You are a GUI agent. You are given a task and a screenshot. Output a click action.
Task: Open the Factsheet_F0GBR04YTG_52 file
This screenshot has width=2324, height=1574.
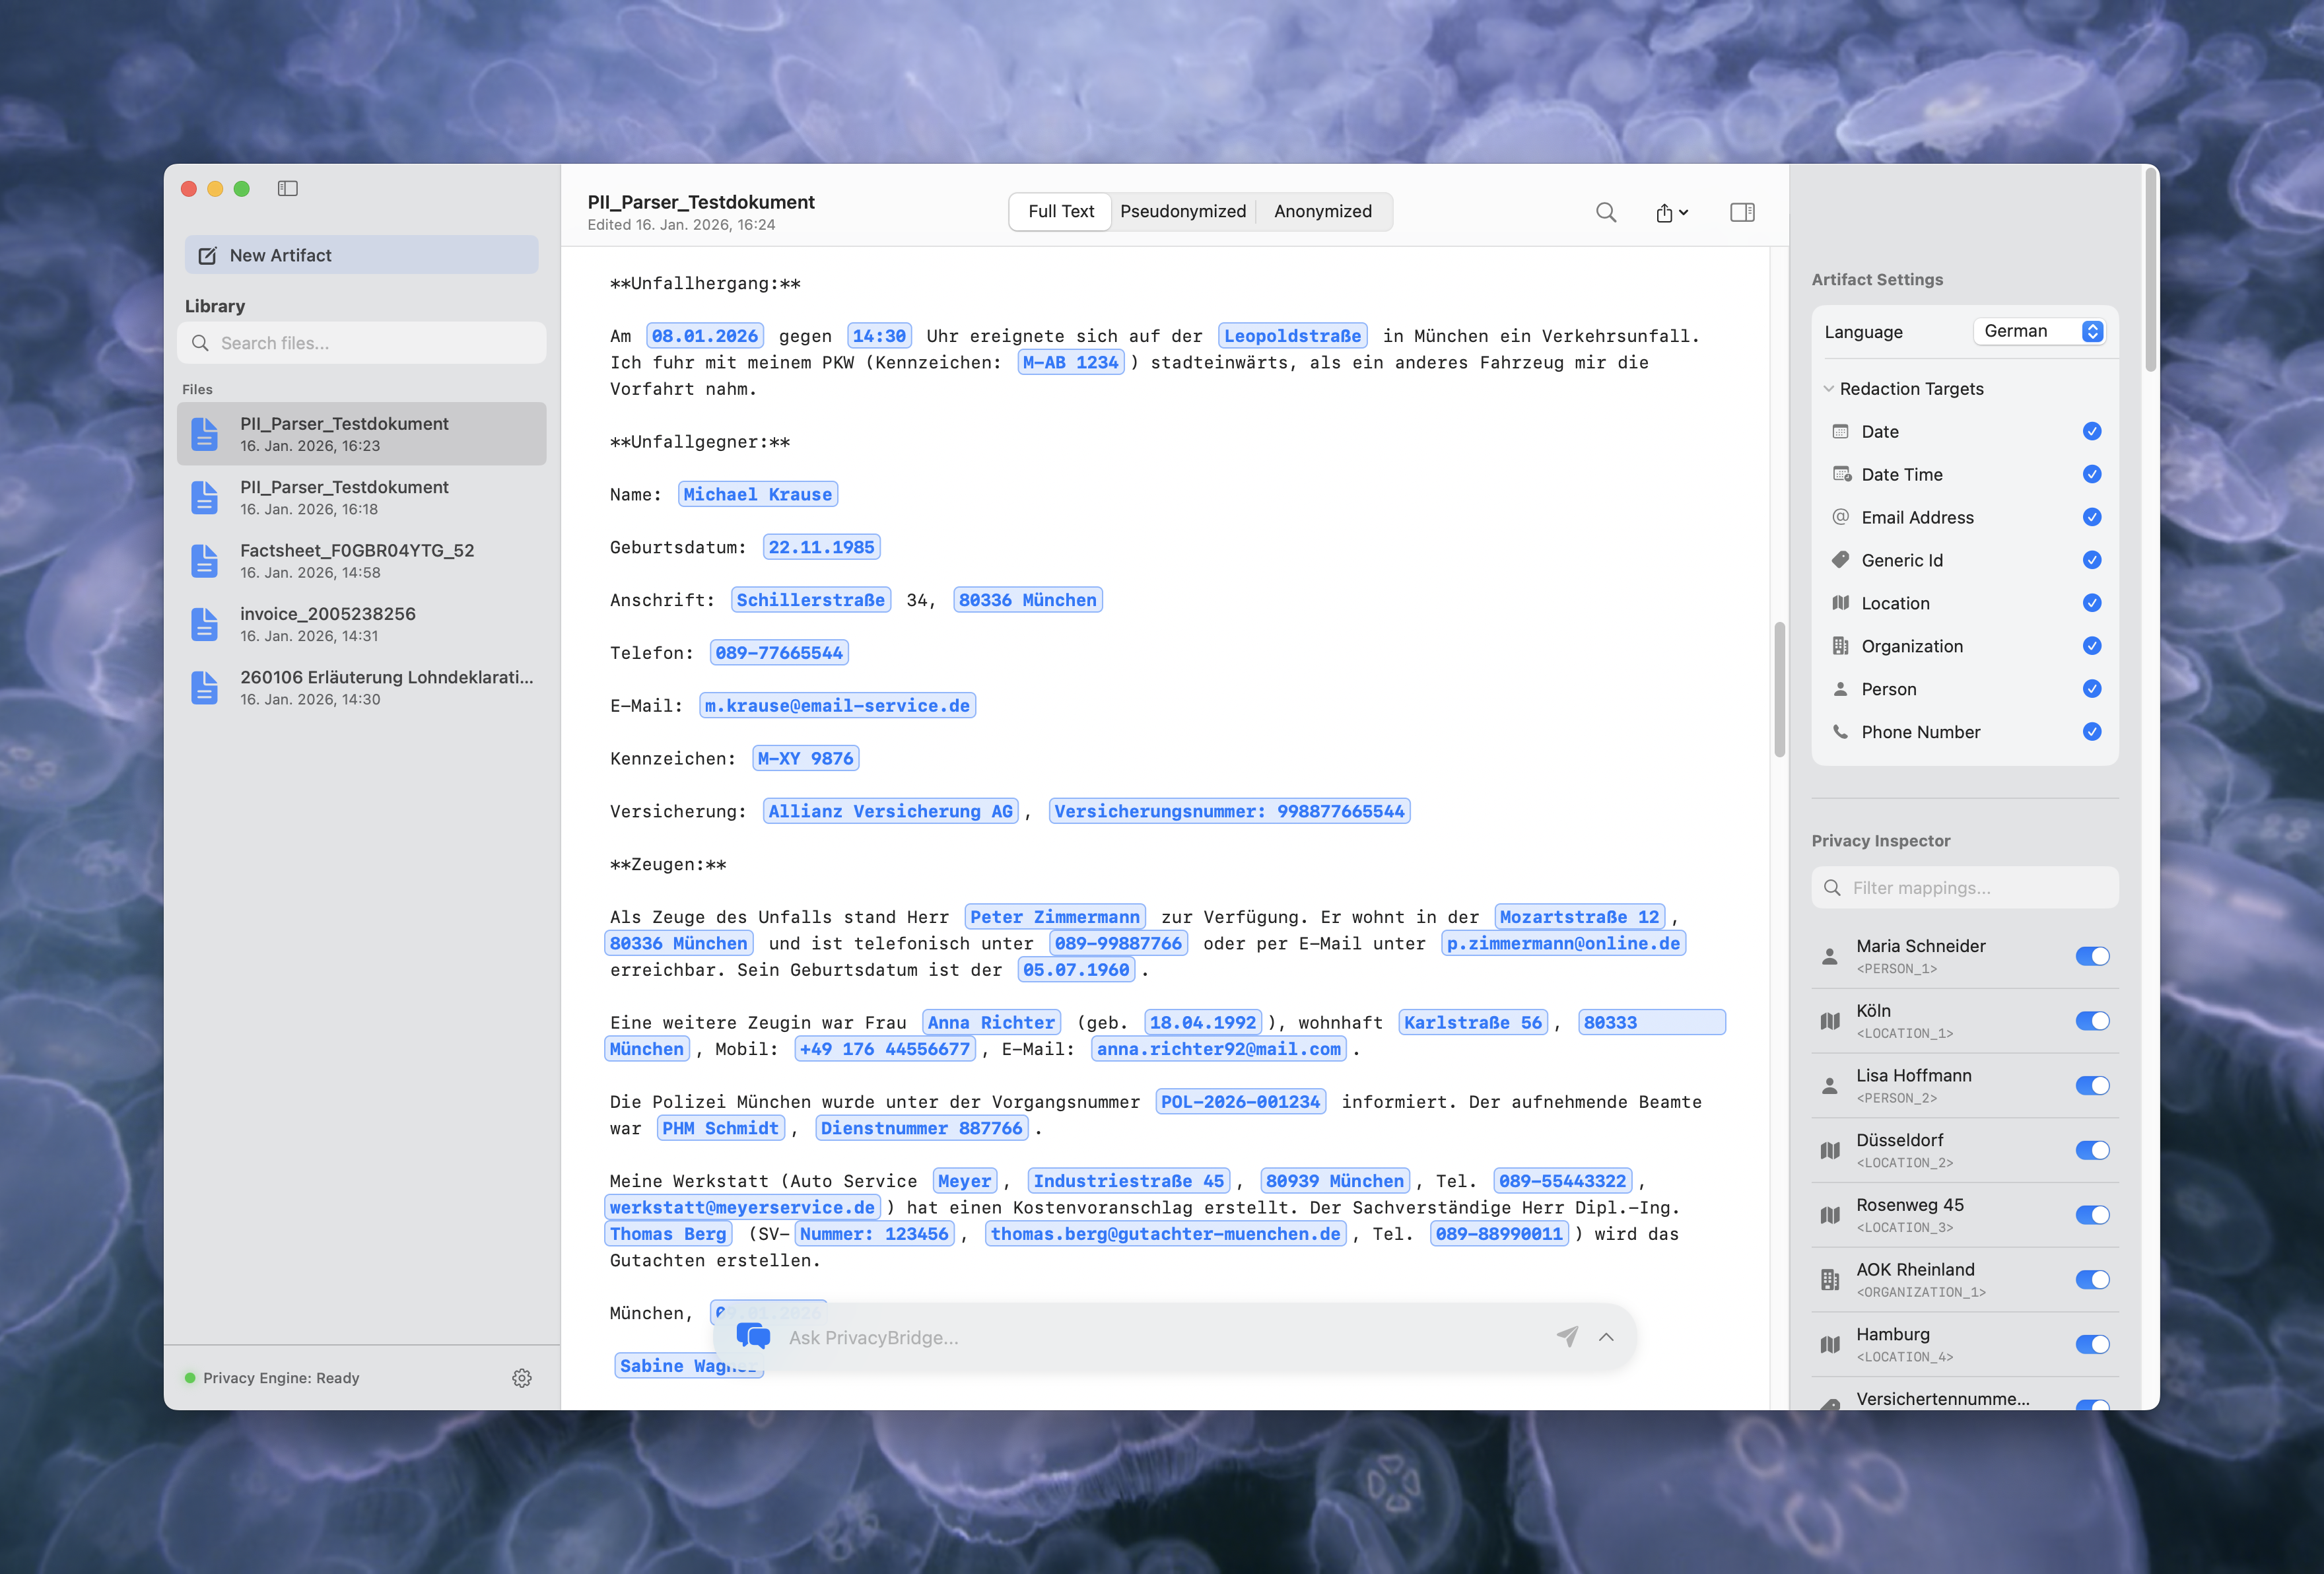tap(357, 560)
